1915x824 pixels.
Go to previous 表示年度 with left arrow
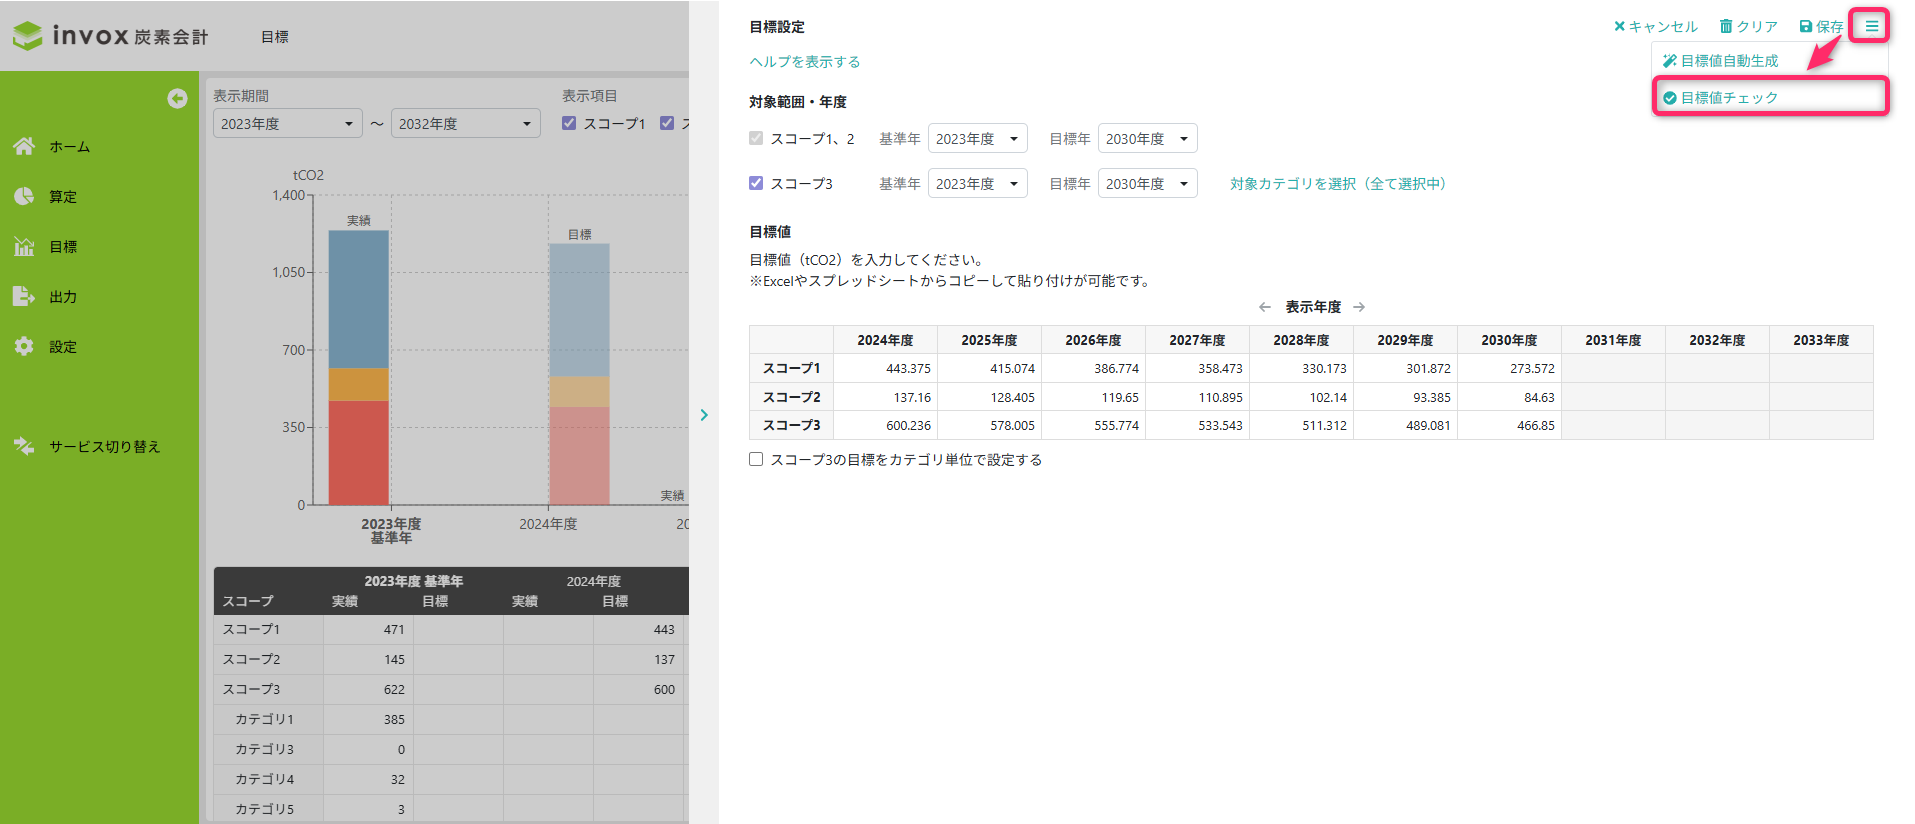[x=1264, y=307]
